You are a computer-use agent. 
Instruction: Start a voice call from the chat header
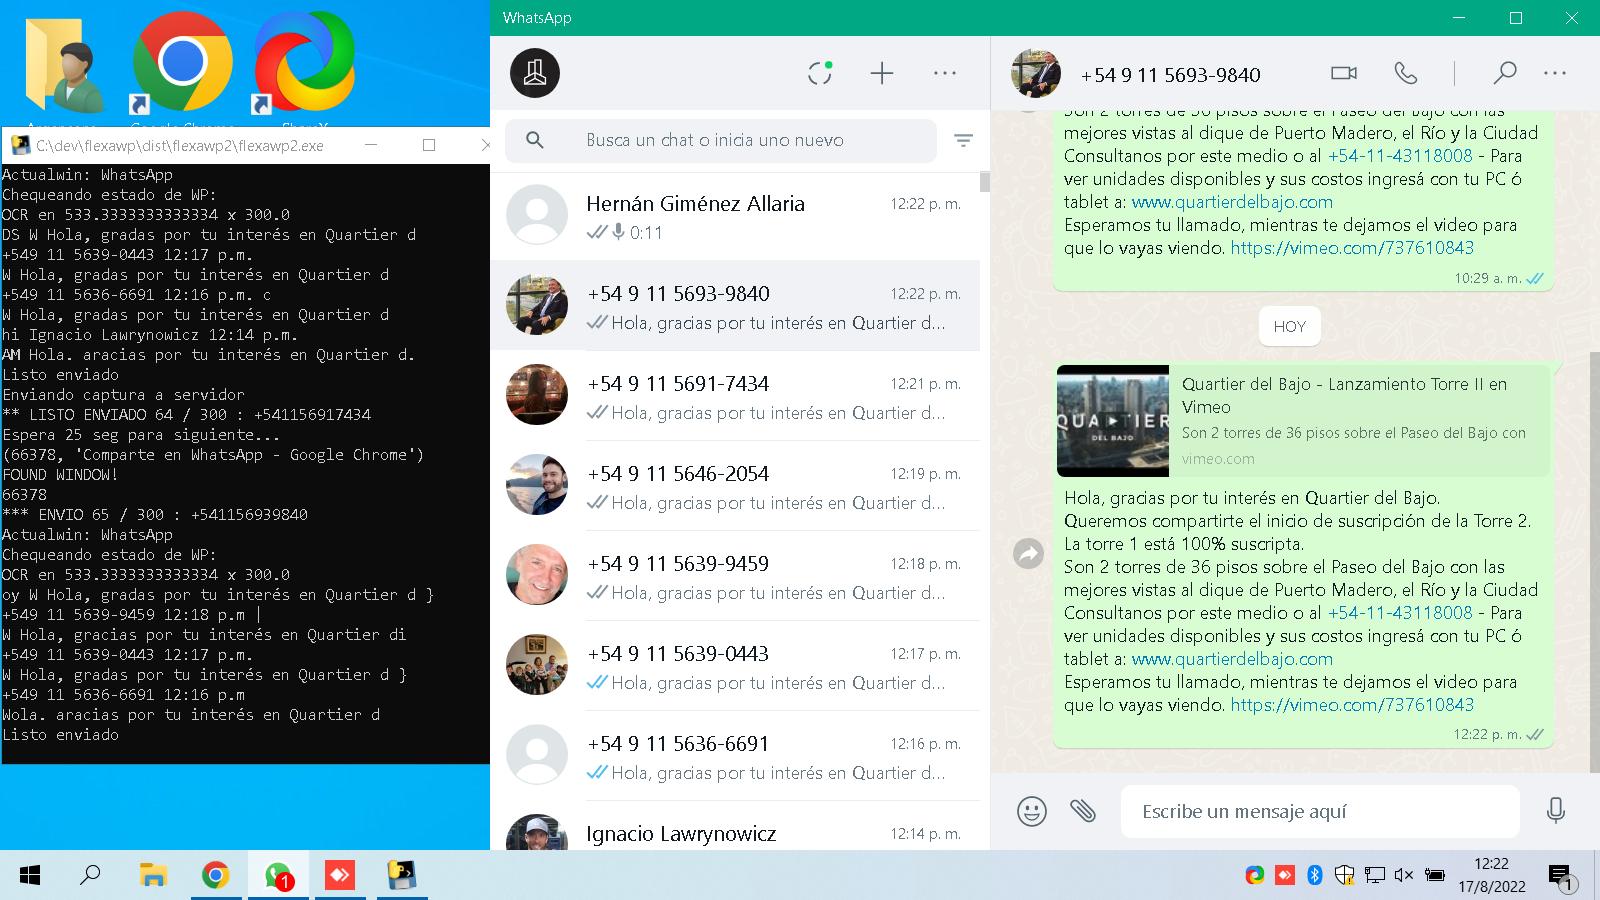[1406, 73]
